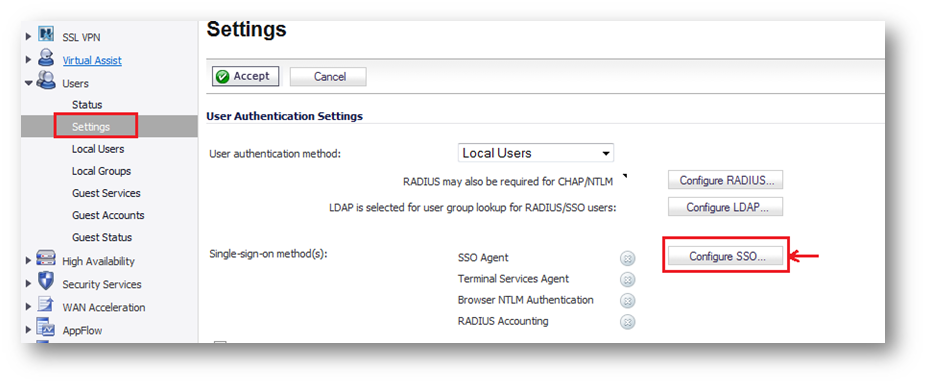The height and width of the screenshot is (385, 927).
Task: Click the SSL VPN label
Action: pos(81,37)
